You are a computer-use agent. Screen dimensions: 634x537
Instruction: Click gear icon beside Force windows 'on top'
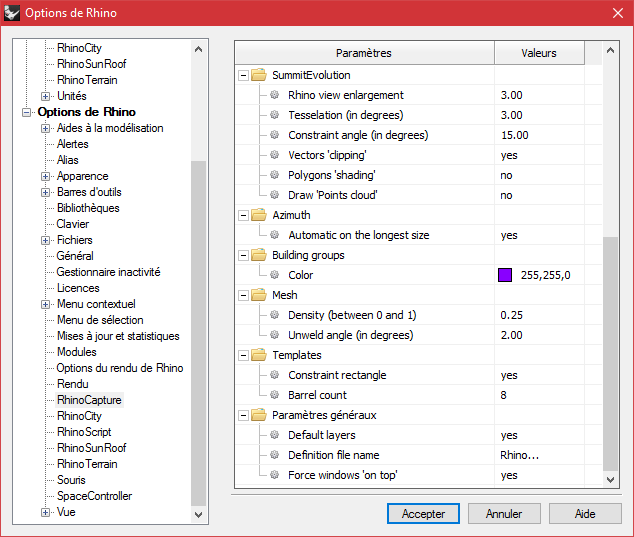(x=275, y=475)
